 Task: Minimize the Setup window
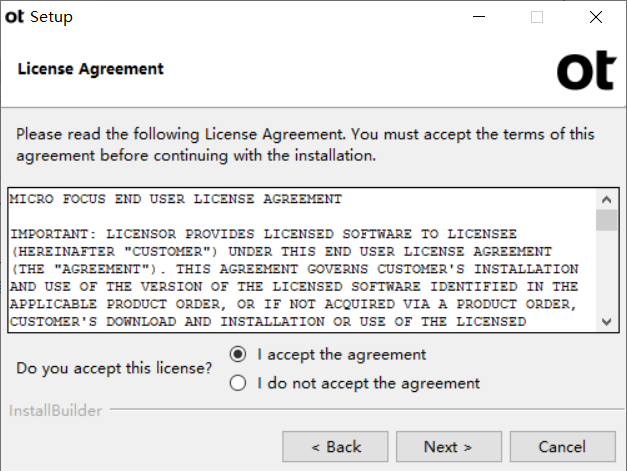(479, 17)
